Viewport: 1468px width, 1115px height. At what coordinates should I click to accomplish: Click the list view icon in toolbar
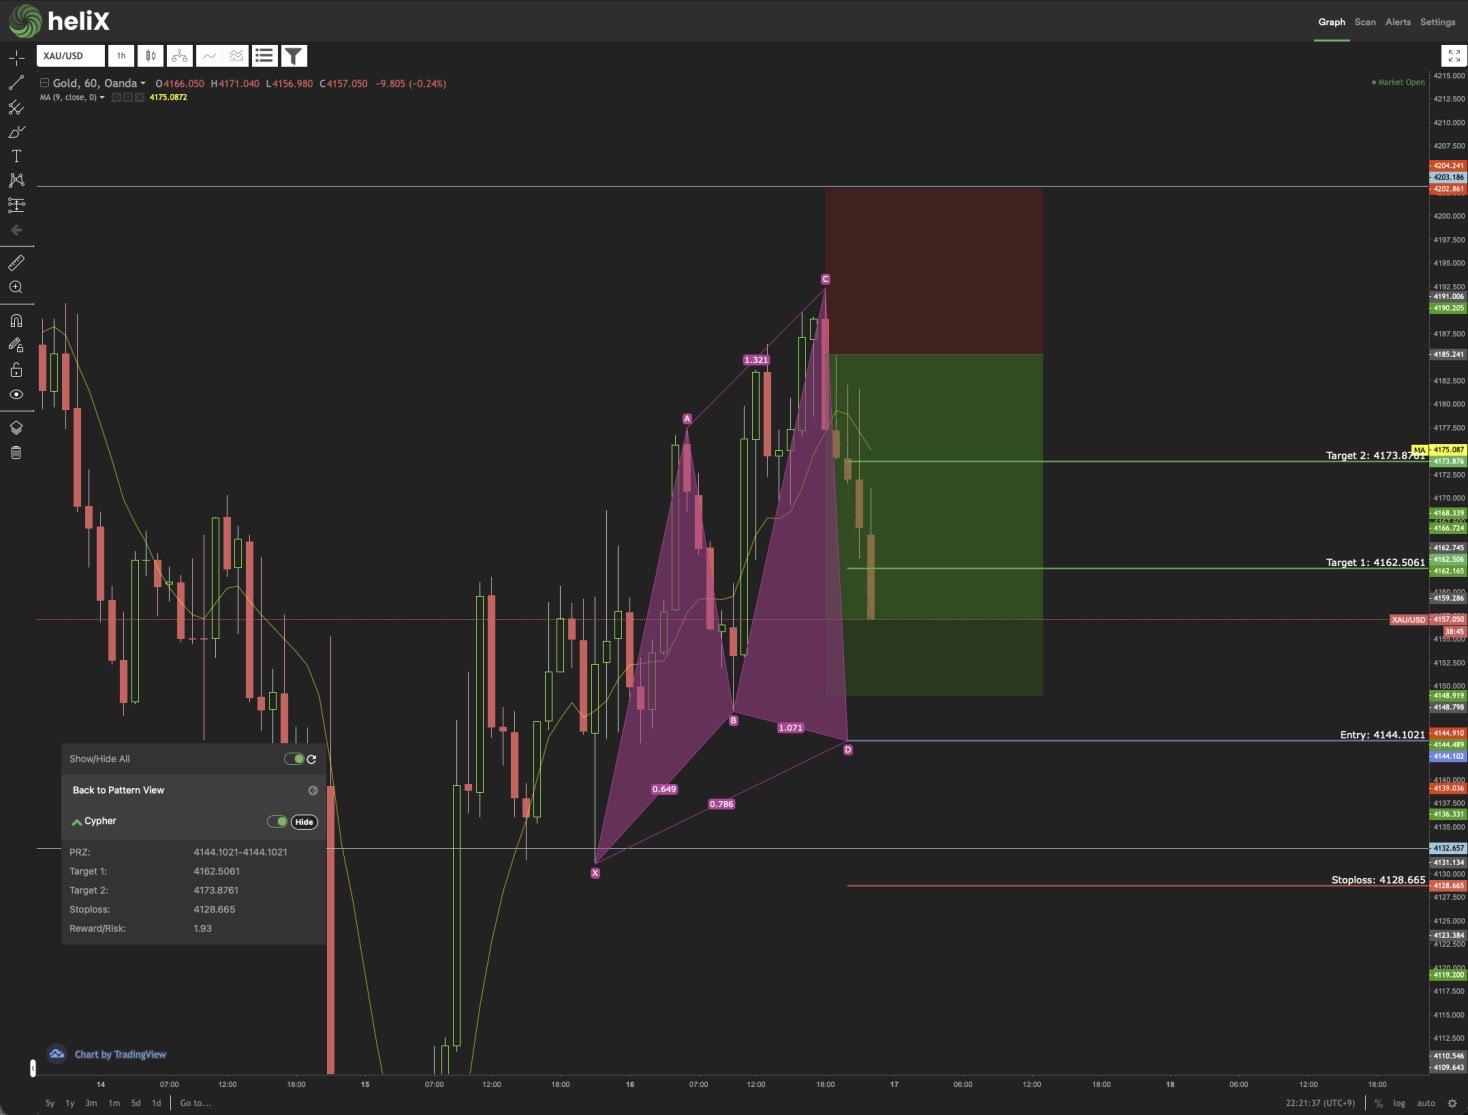click(x=264, y=56)
